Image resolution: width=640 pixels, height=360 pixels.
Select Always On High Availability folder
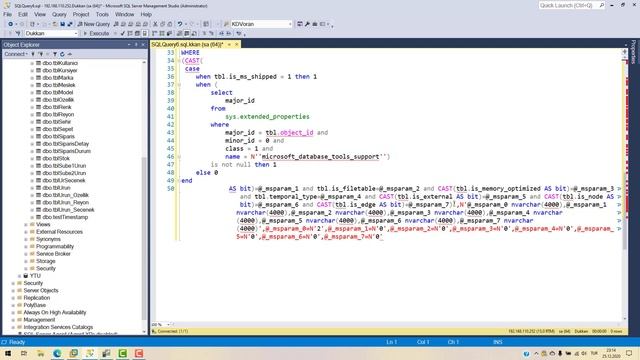(x=55, y=313)
